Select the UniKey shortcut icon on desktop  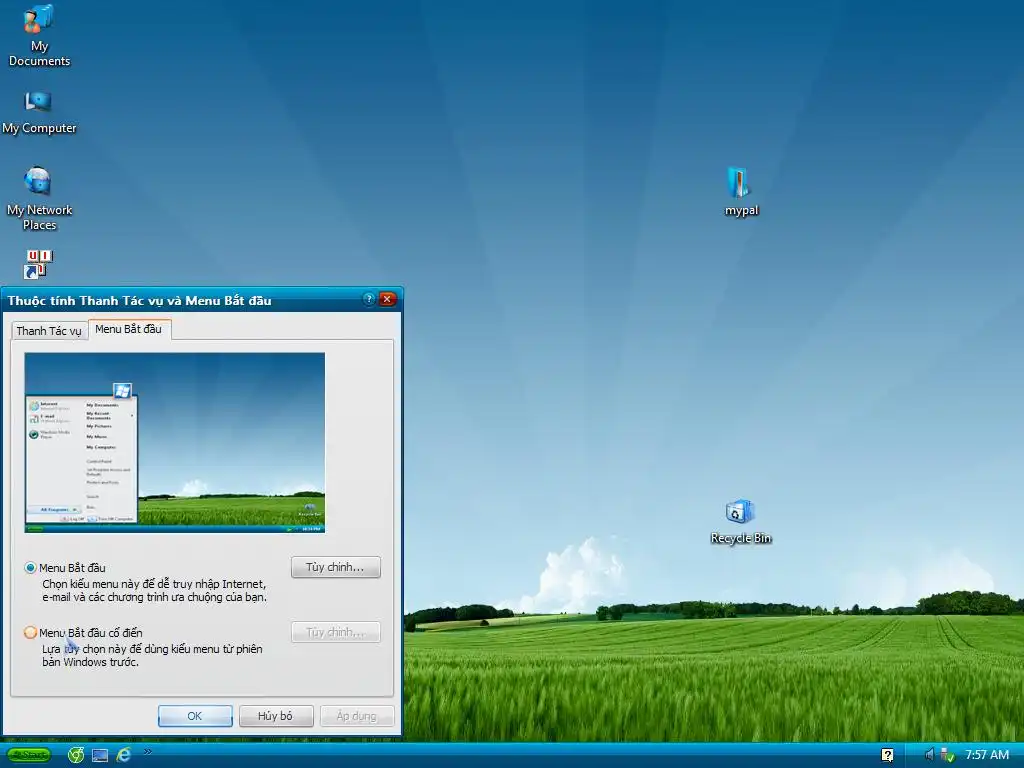[x=39, y=264]
